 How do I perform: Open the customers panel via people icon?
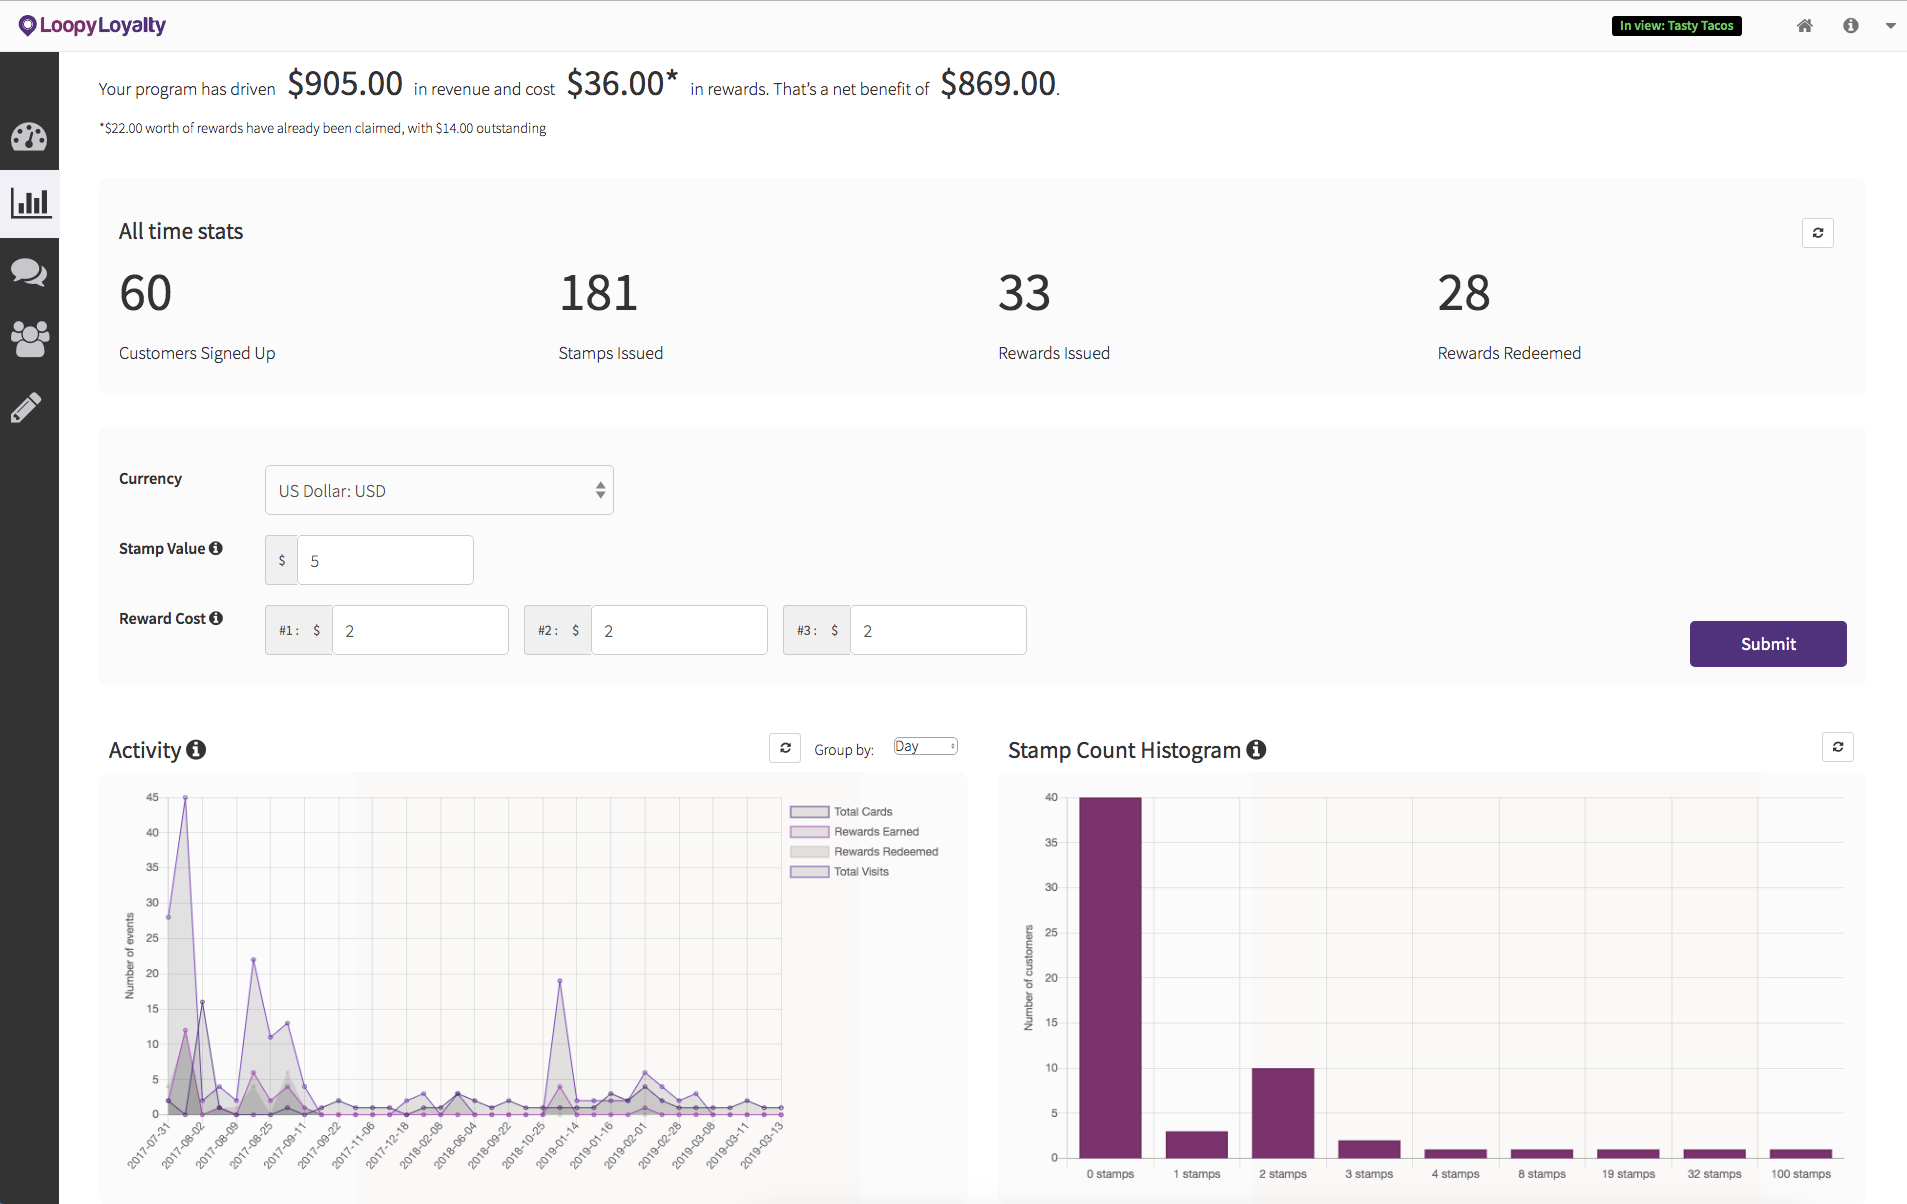tap(29, 340)
